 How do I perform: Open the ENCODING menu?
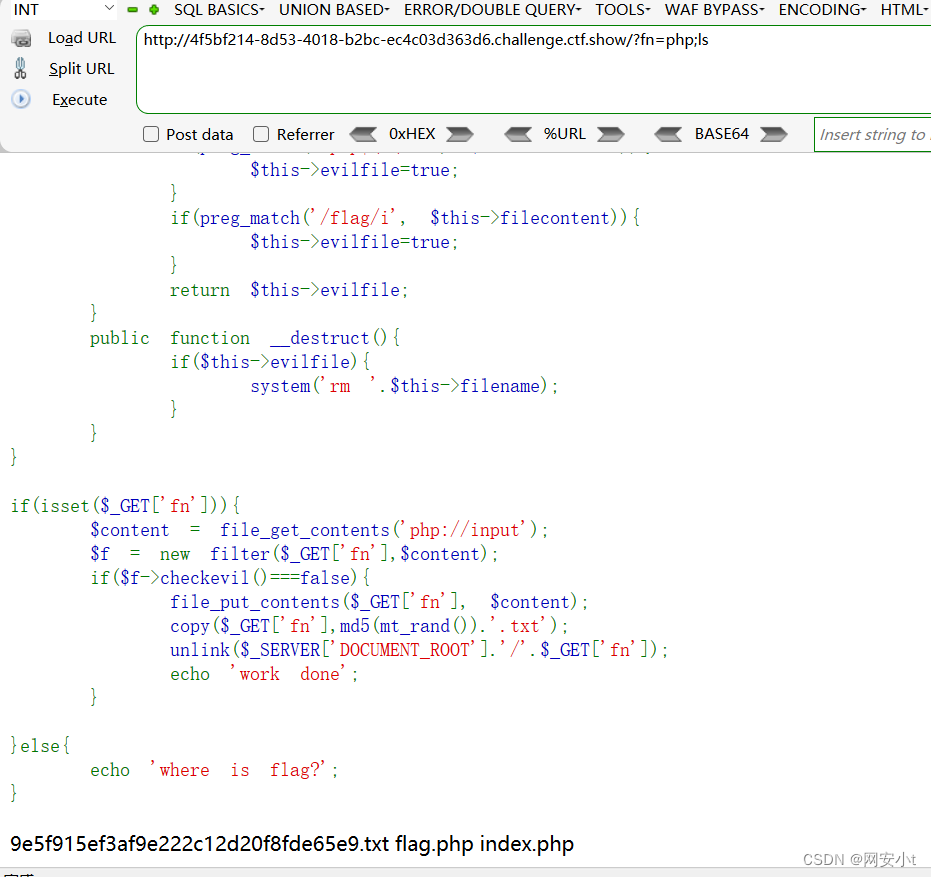(823, 10)
